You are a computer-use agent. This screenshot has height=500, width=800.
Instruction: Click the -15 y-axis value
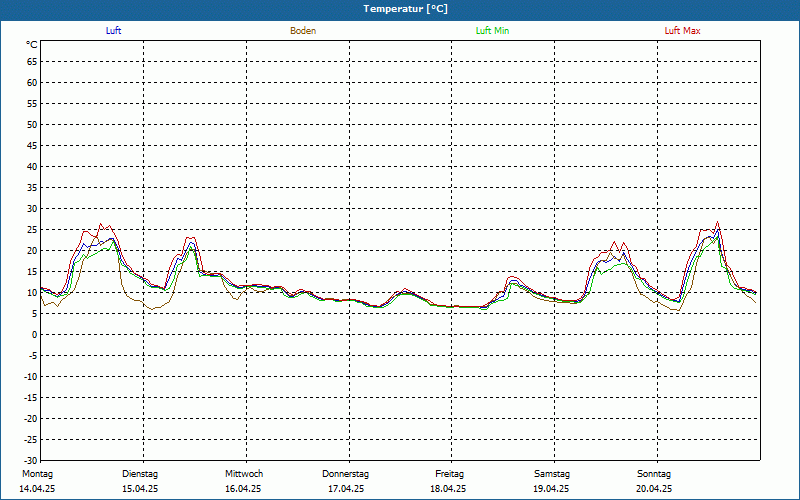[31, 397]
